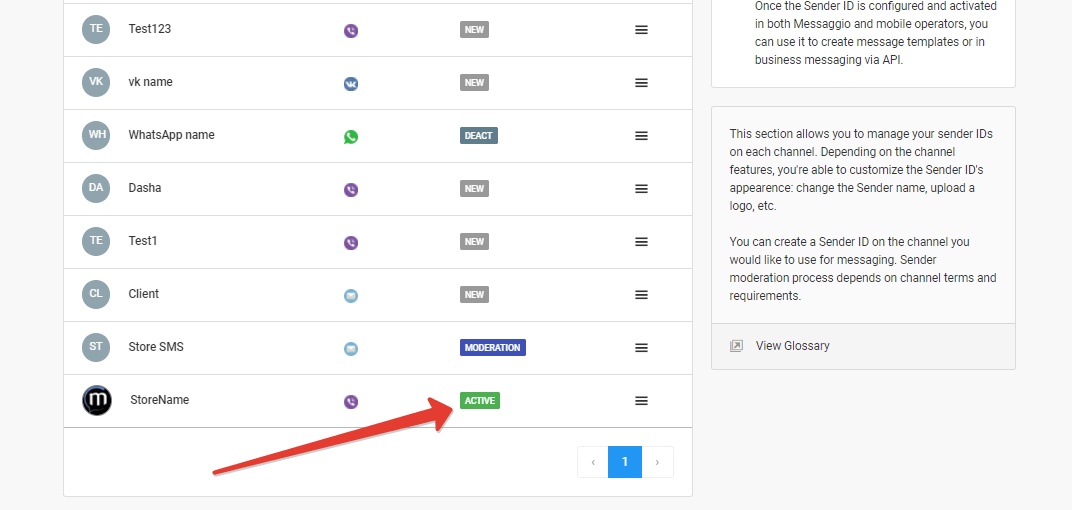Click the StoreName logo avatar
Image resolution: width=1072 pixels, height=510 pixels.
point(97,400)
